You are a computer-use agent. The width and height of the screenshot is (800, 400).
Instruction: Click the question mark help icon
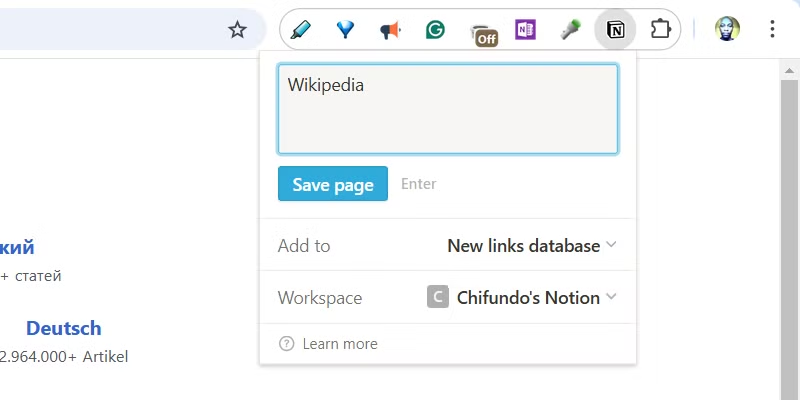287,344
